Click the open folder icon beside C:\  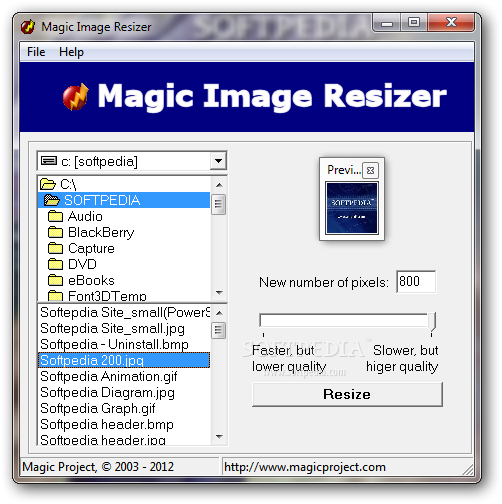(x=48, y=184)
